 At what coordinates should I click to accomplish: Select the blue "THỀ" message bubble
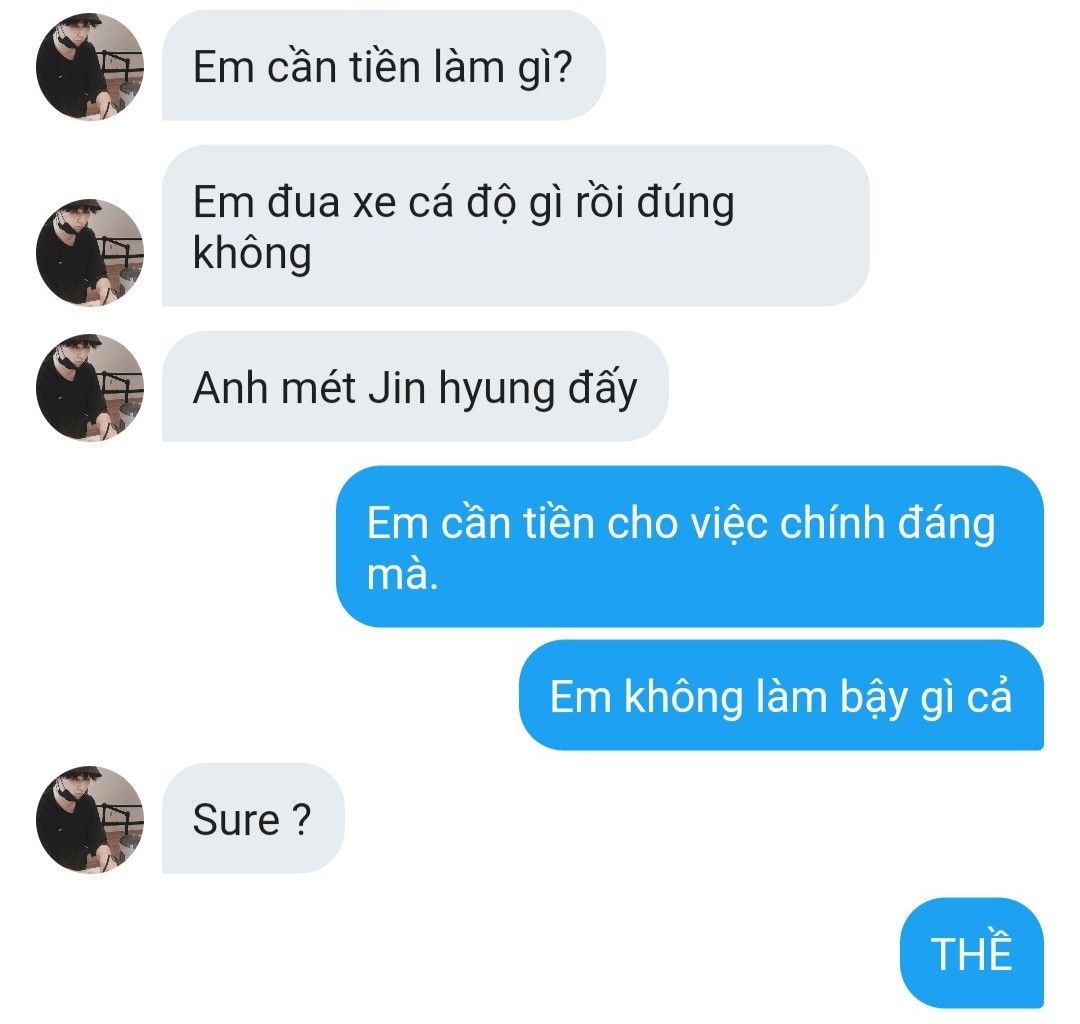click(x=972, y=953)
